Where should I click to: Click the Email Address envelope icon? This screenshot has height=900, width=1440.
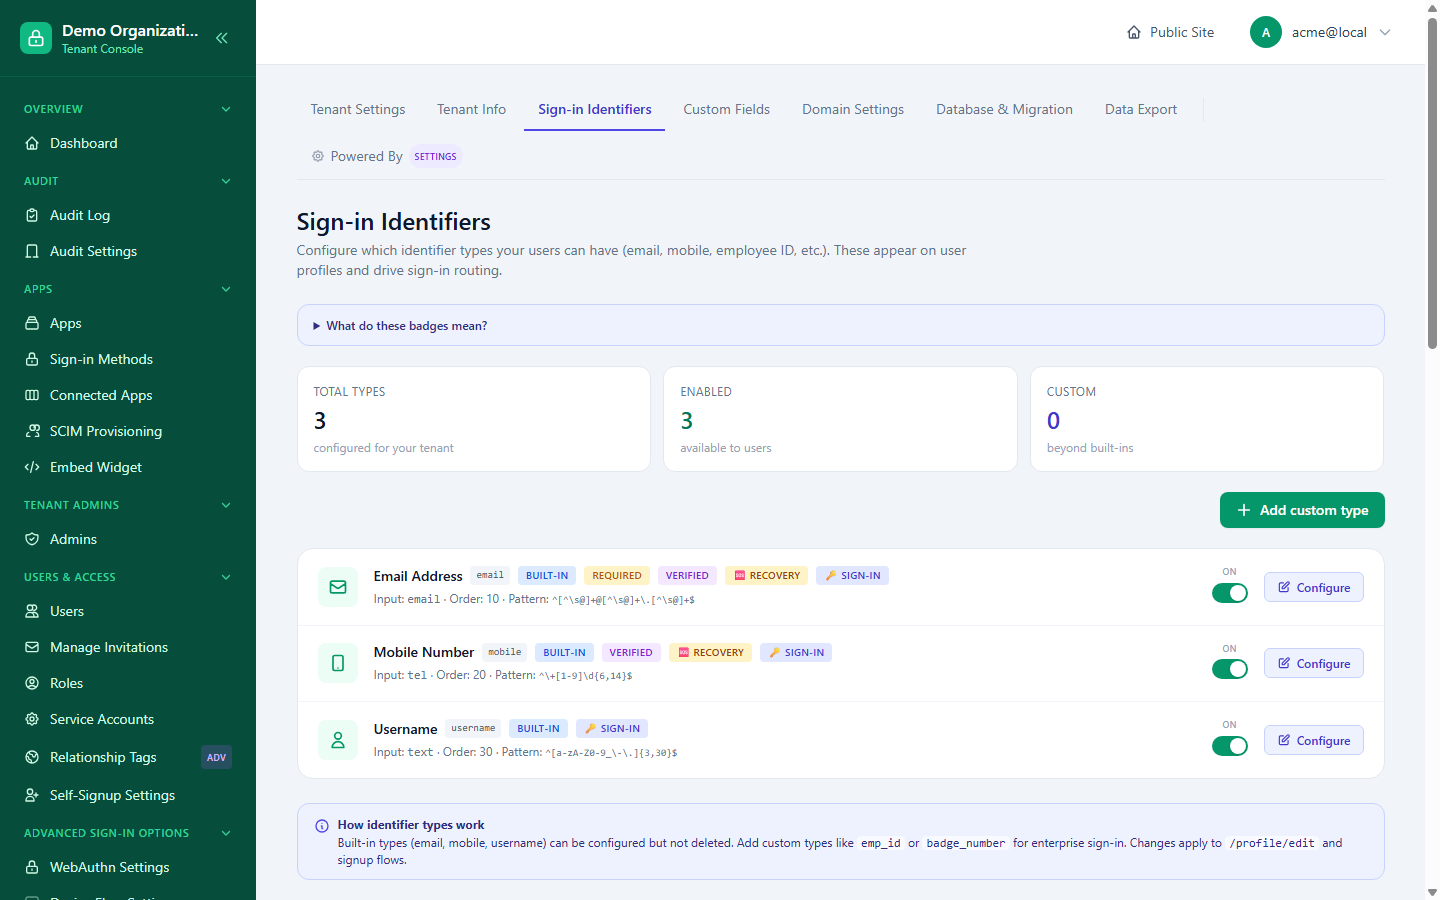[x=338, y=587]
